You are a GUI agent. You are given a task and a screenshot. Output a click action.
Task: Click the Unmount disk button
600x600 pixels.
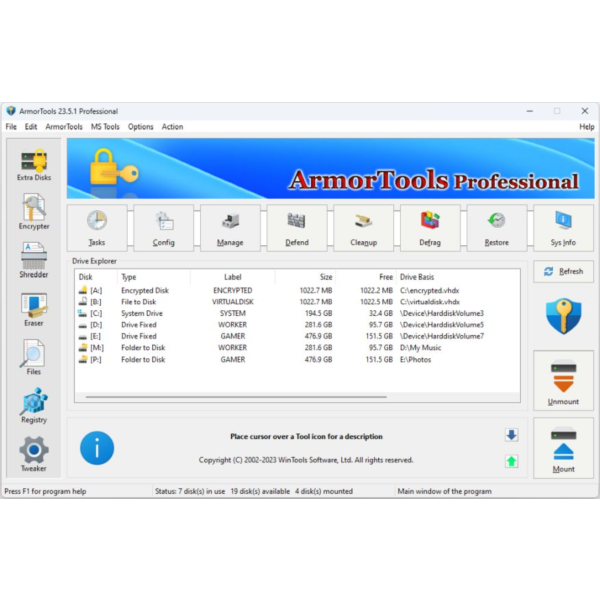pyautogui.click(x=563, y=380)
